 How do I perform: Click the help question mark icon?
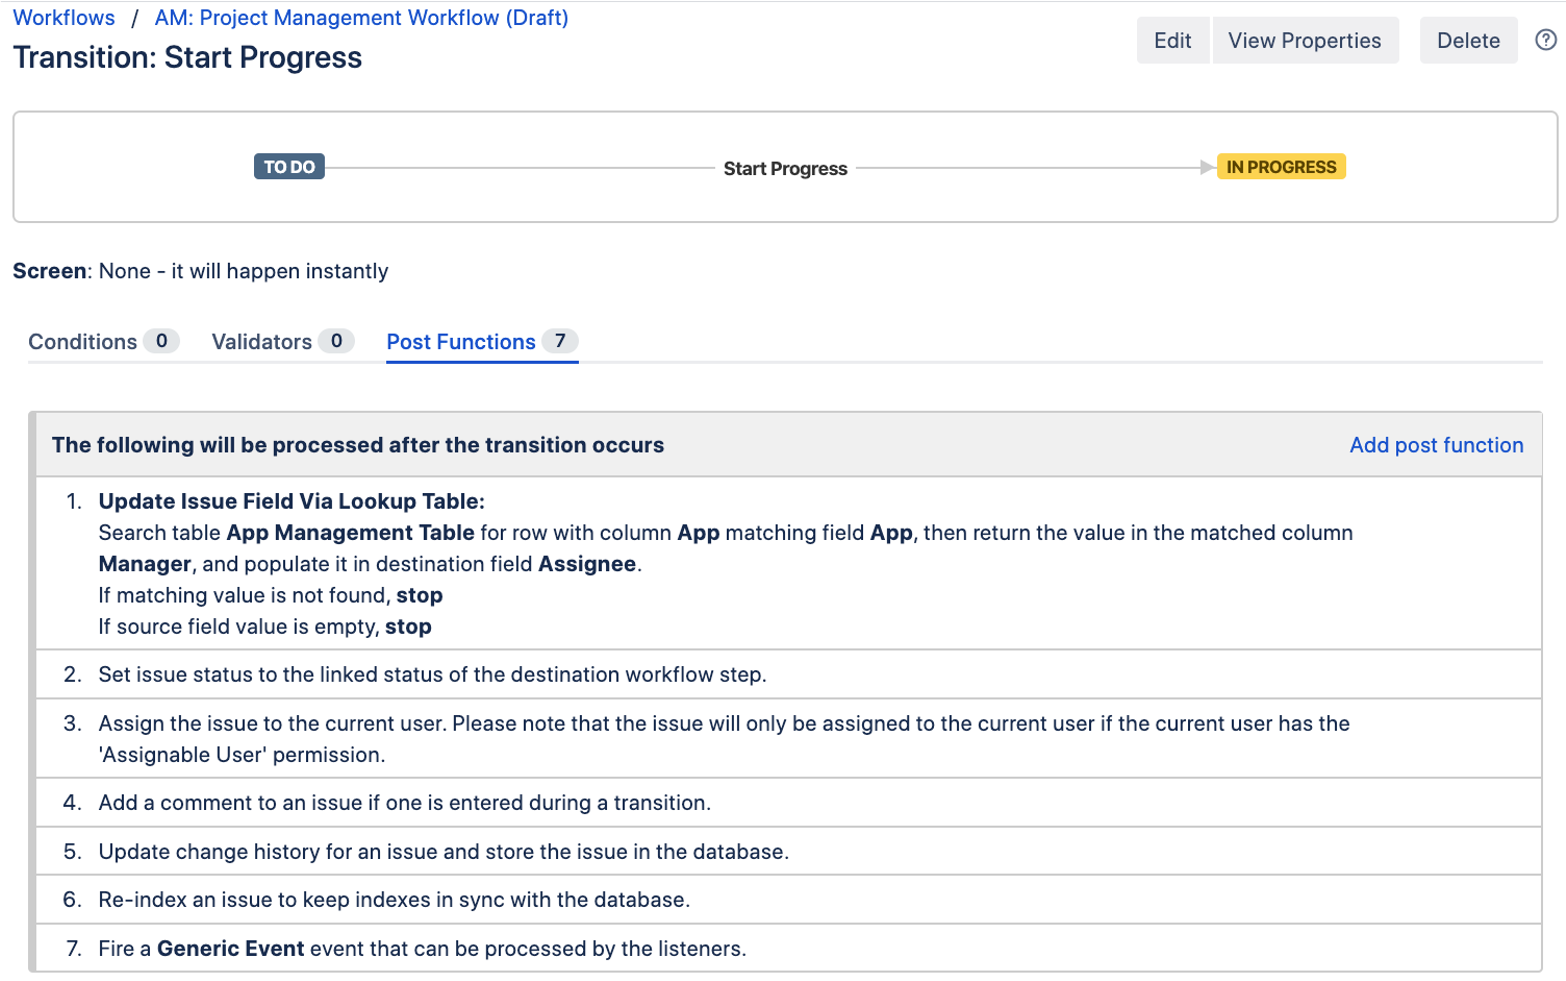[x=1545, y=40]
